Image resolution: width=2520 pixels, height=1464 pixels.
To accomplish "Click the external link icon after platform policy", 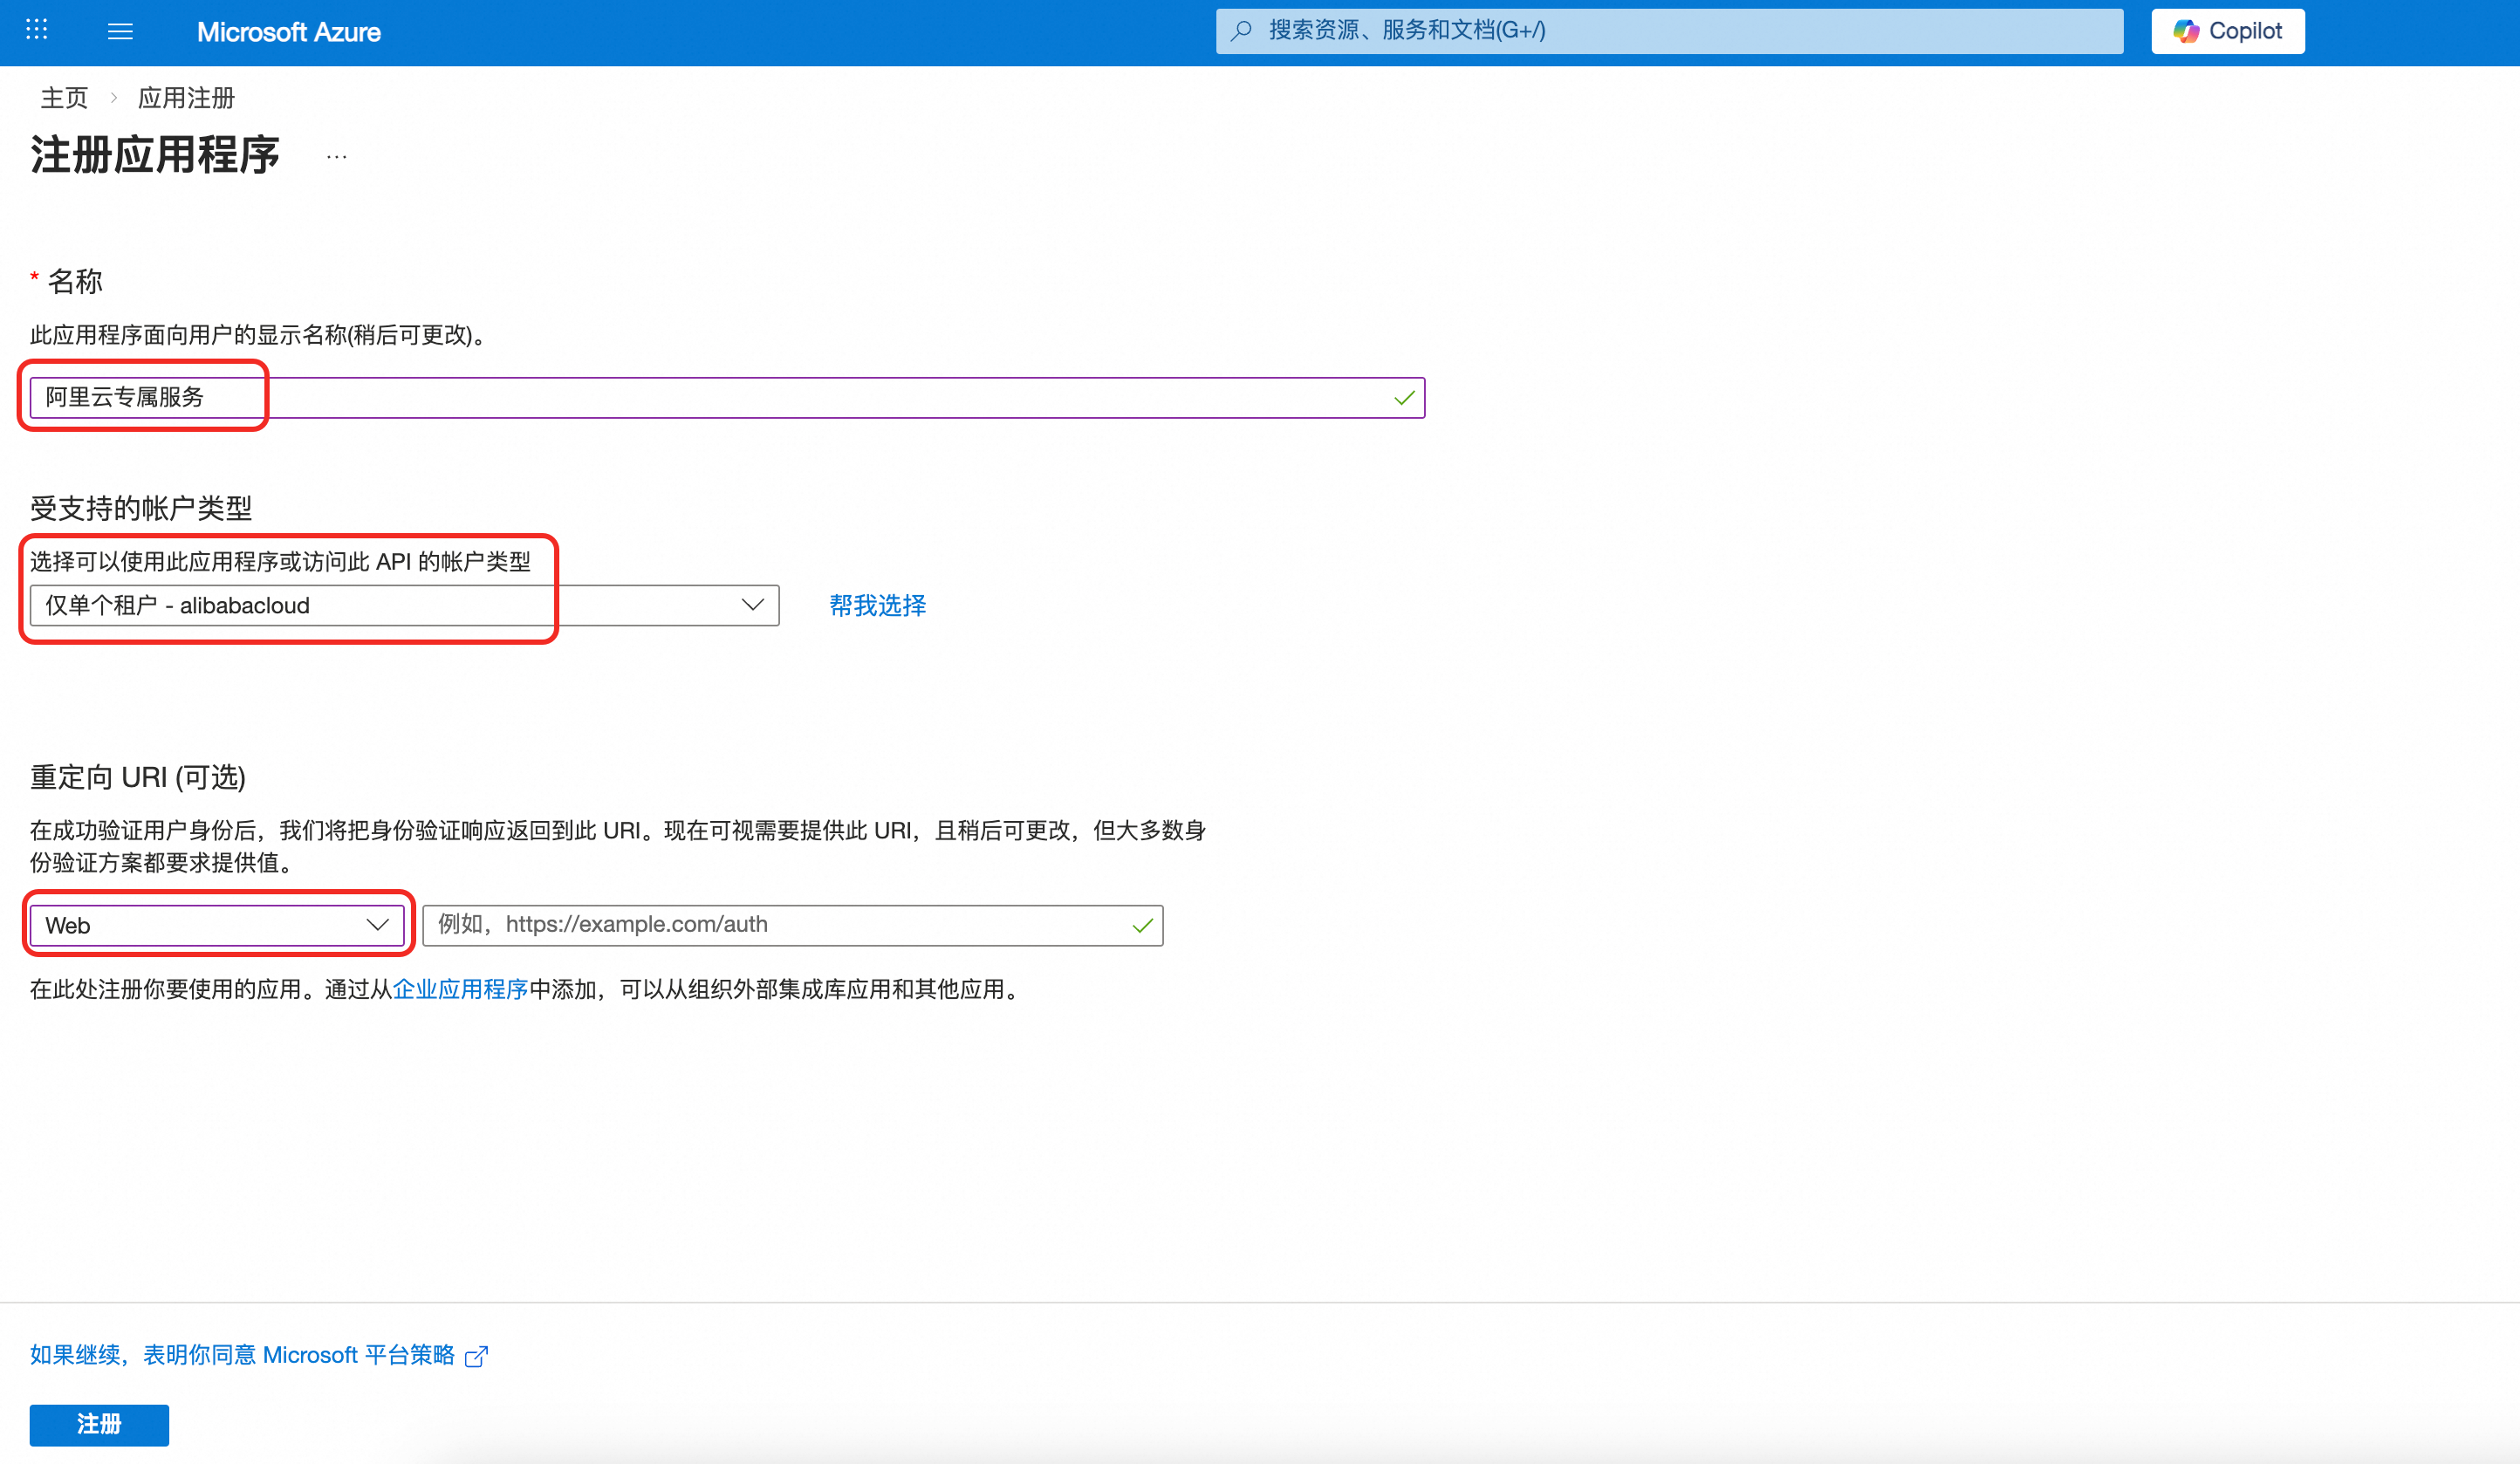I will [477, 1356].
